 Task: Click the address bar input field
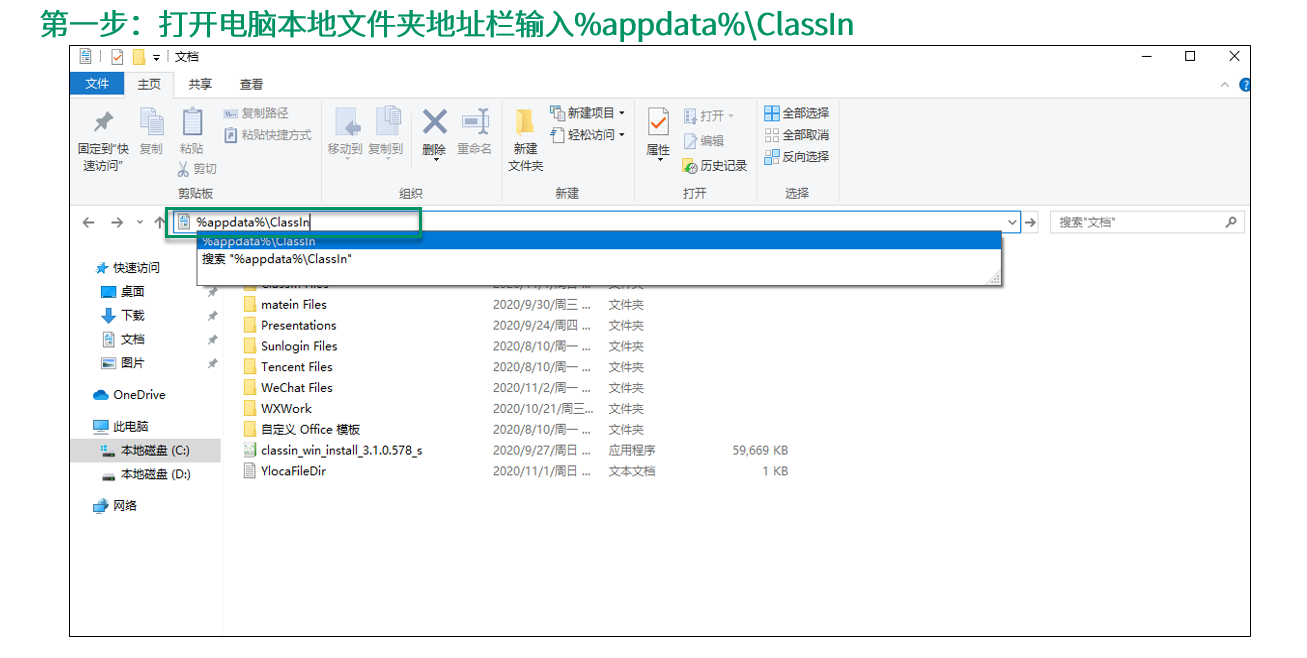(597, 222)
